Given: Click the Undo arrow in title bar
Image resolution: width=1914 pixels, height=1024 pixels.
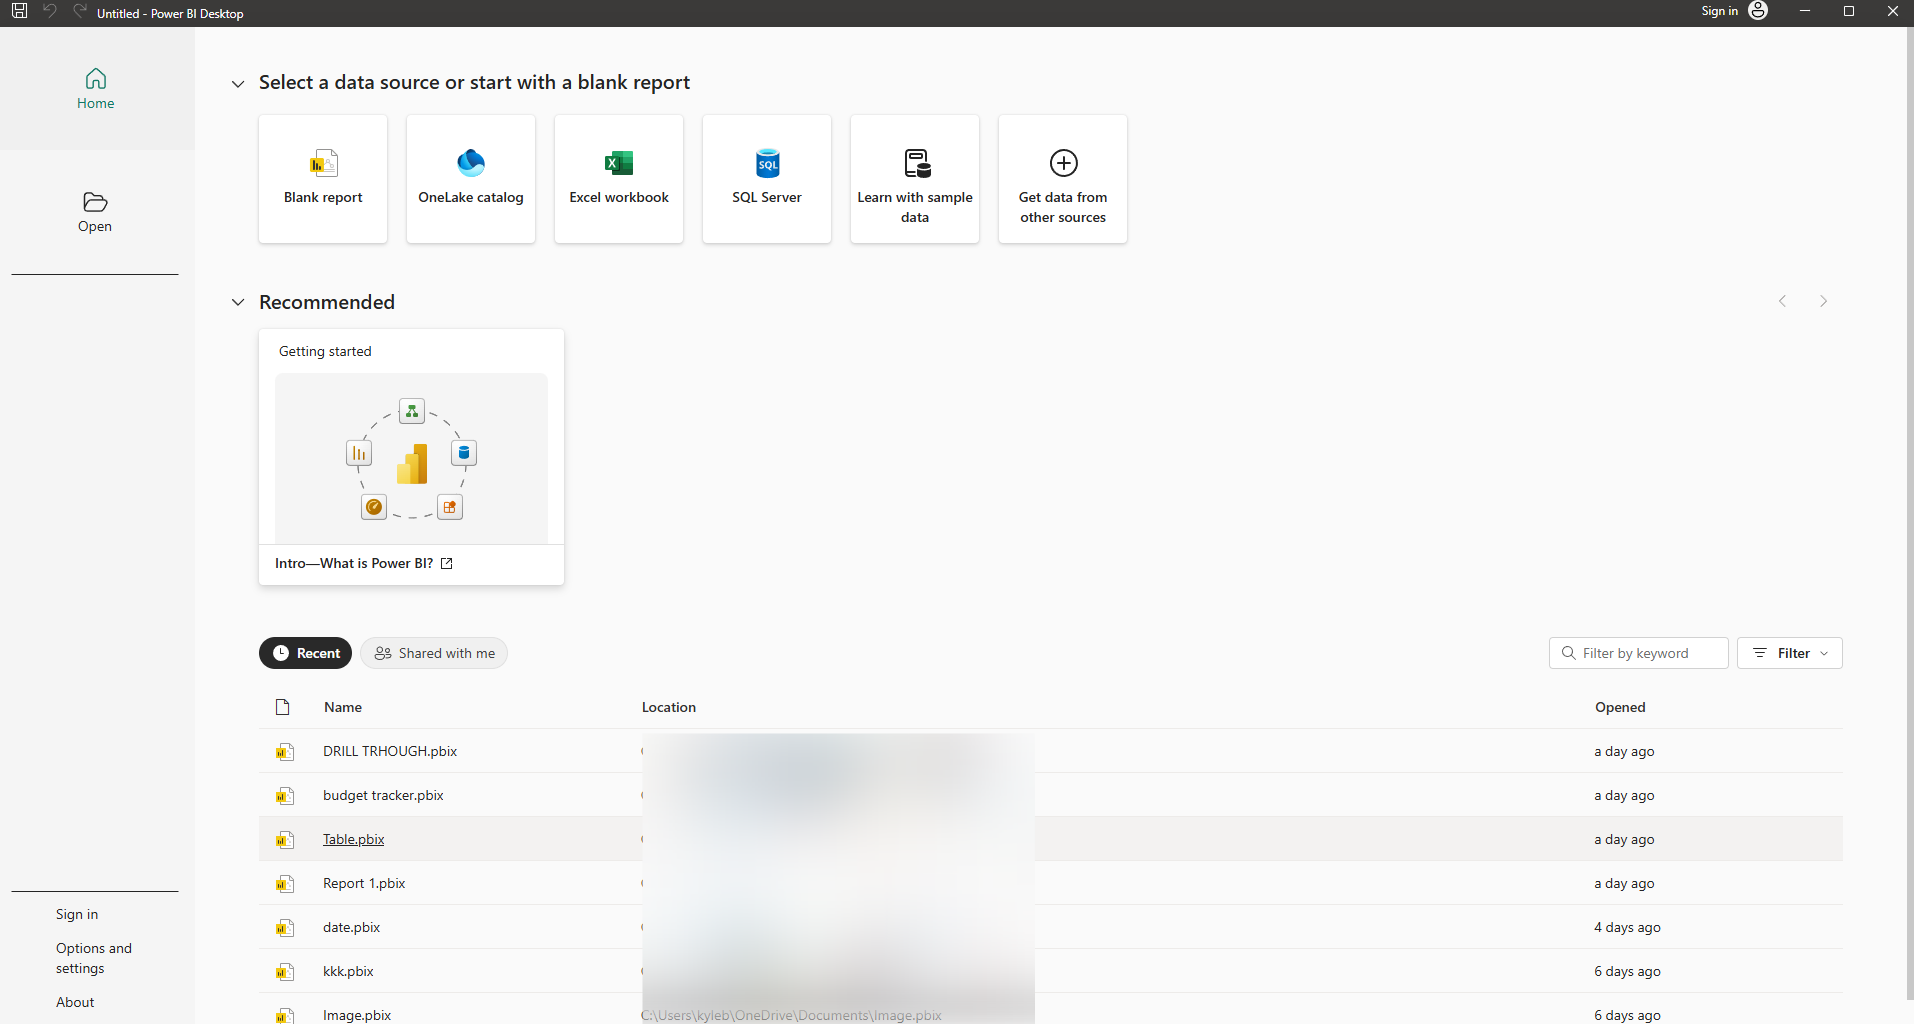Looking at the screenshot, I should 49,11.
